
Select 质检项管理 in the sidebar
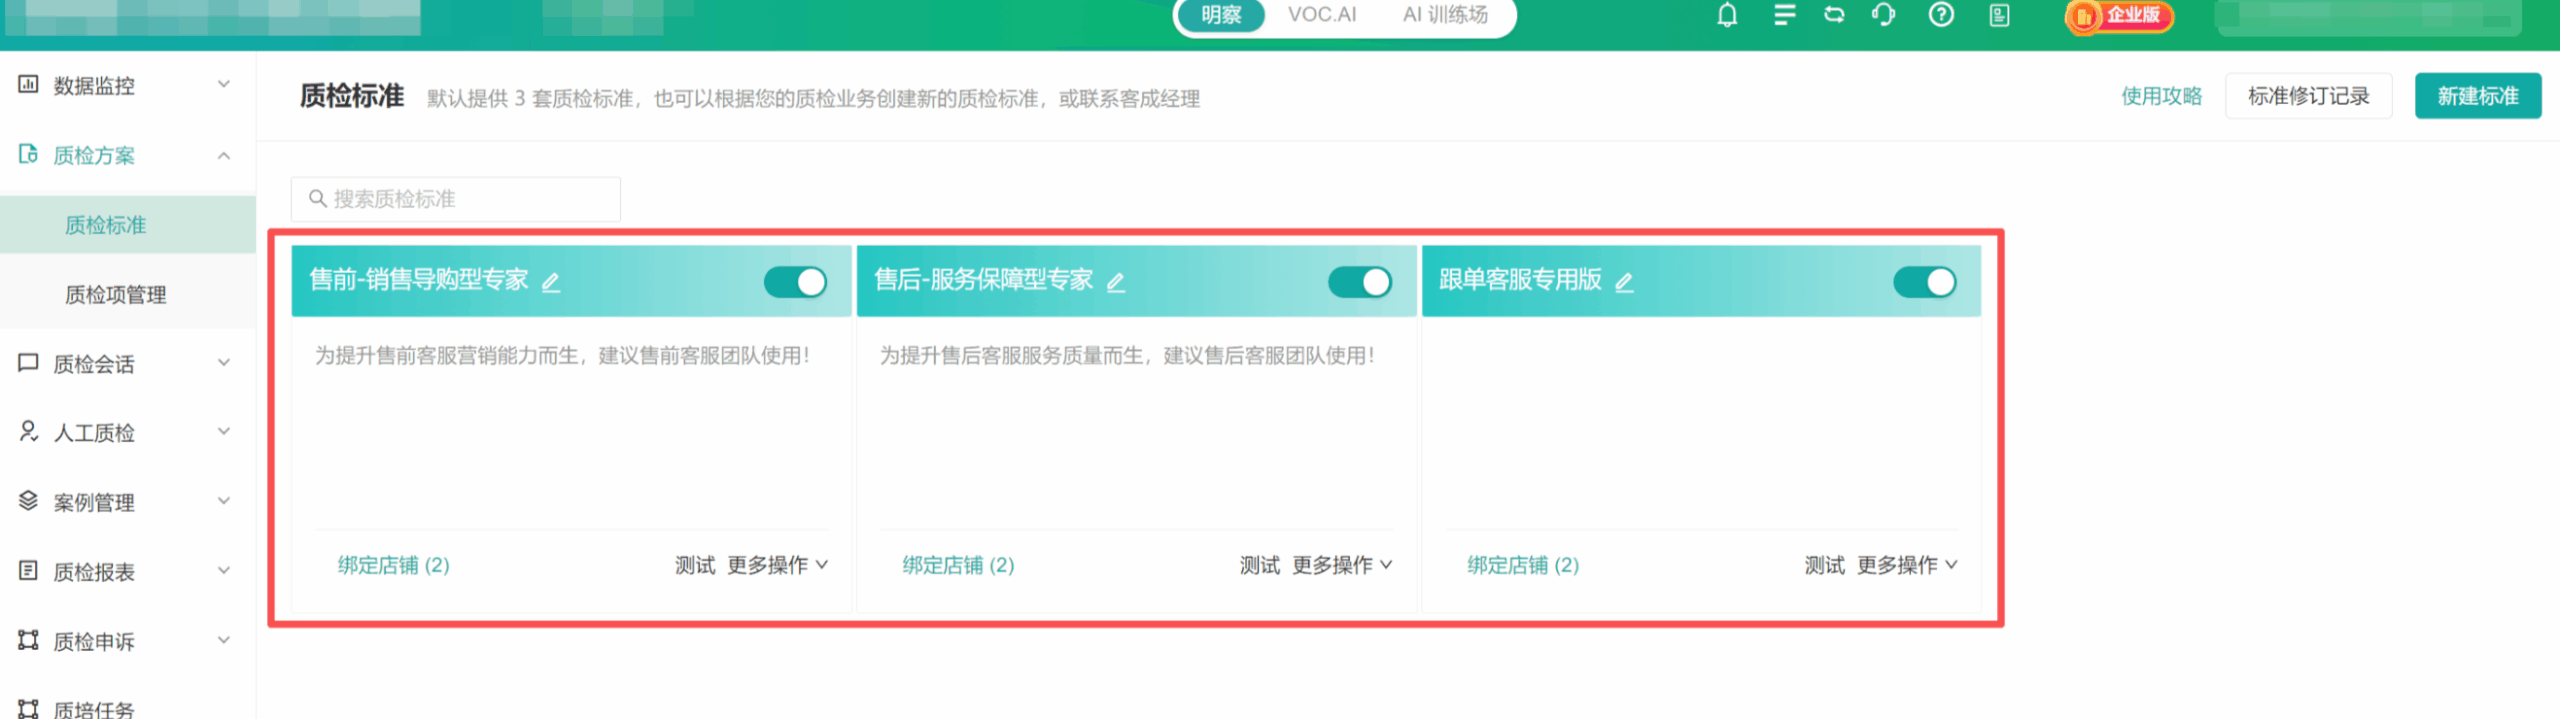pos(128,294)
